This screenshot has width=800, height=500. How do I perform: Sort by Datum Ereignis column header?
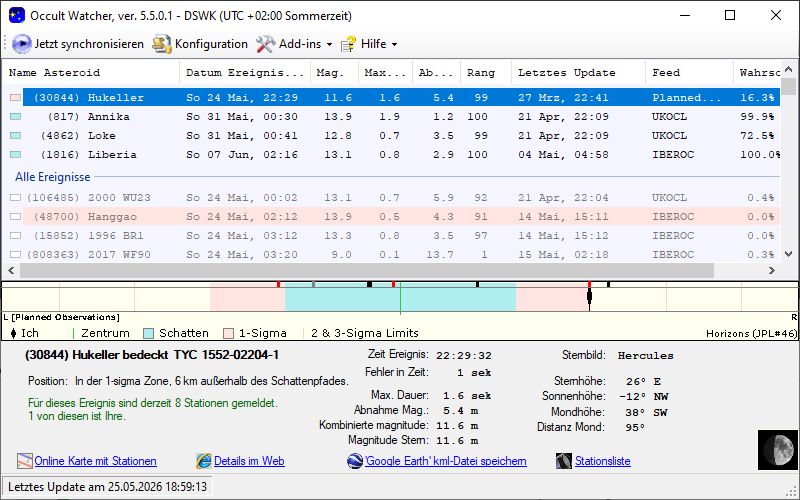pos(245,73)
